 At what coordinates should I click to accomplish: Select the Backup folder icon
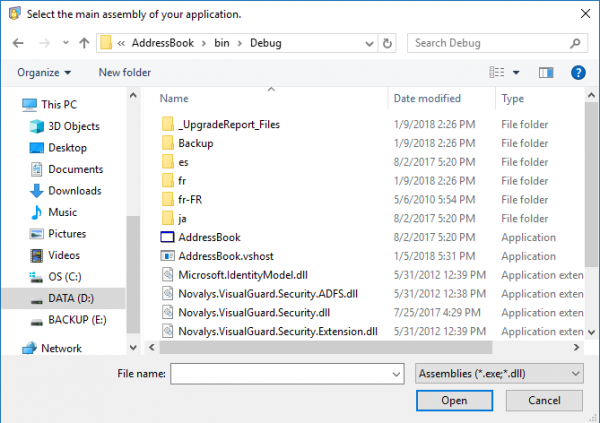(x=168, y=143)
